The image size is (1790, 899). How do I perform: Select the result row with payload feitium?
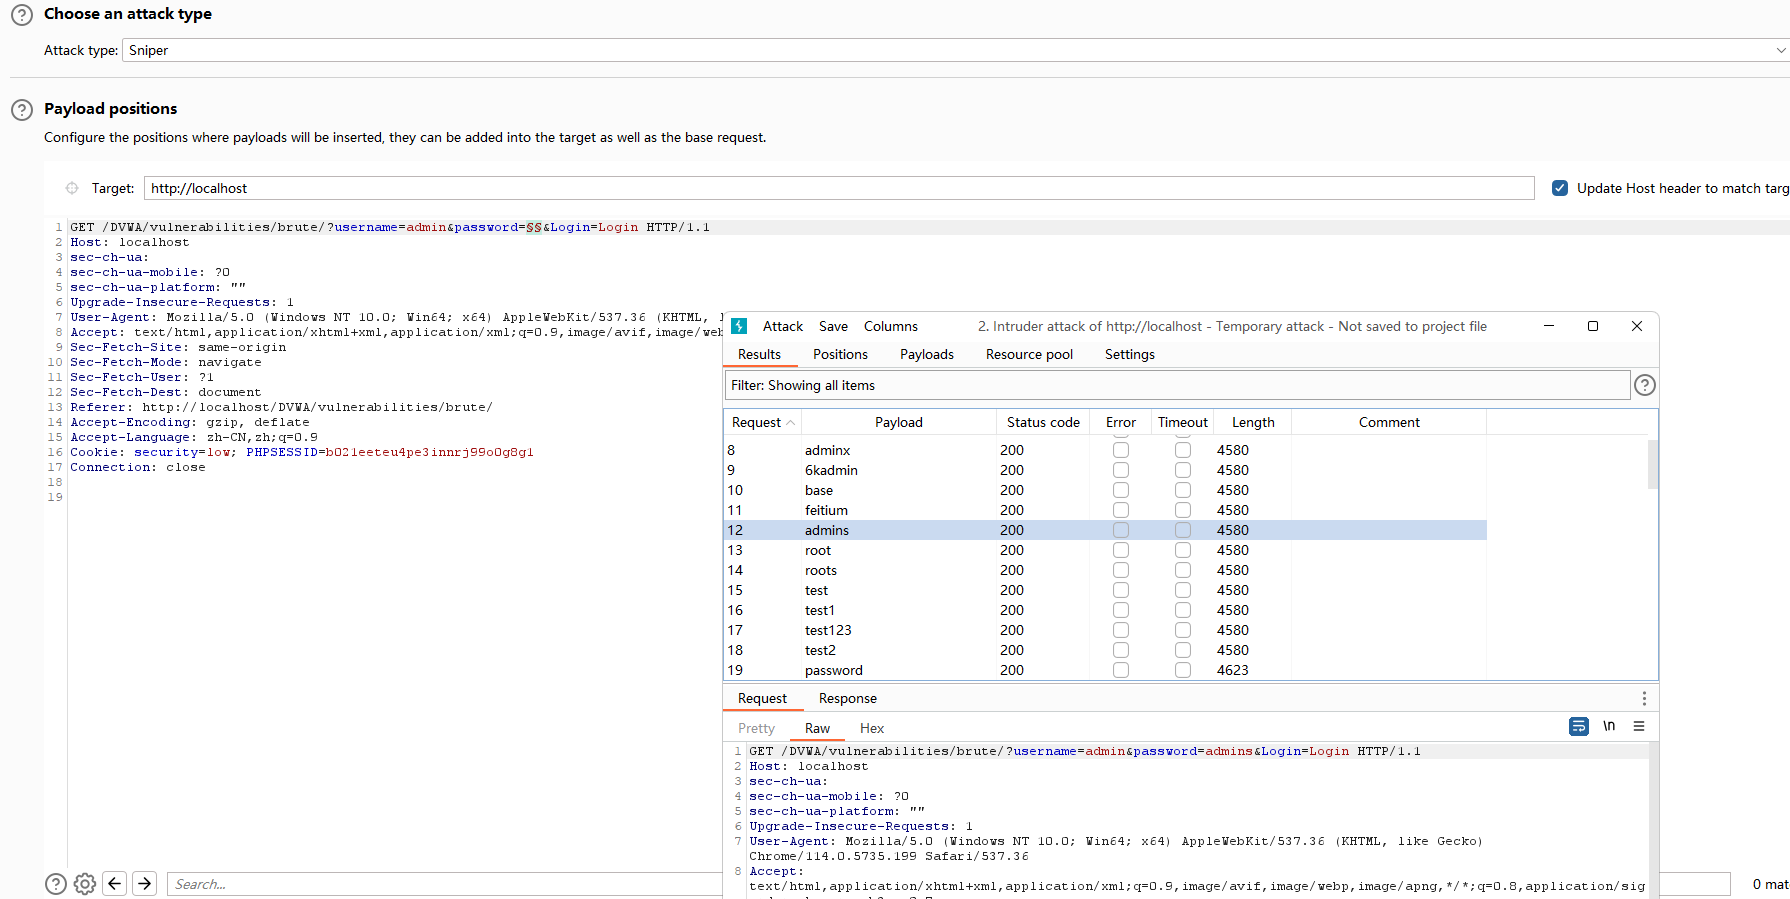[1105, 510]
